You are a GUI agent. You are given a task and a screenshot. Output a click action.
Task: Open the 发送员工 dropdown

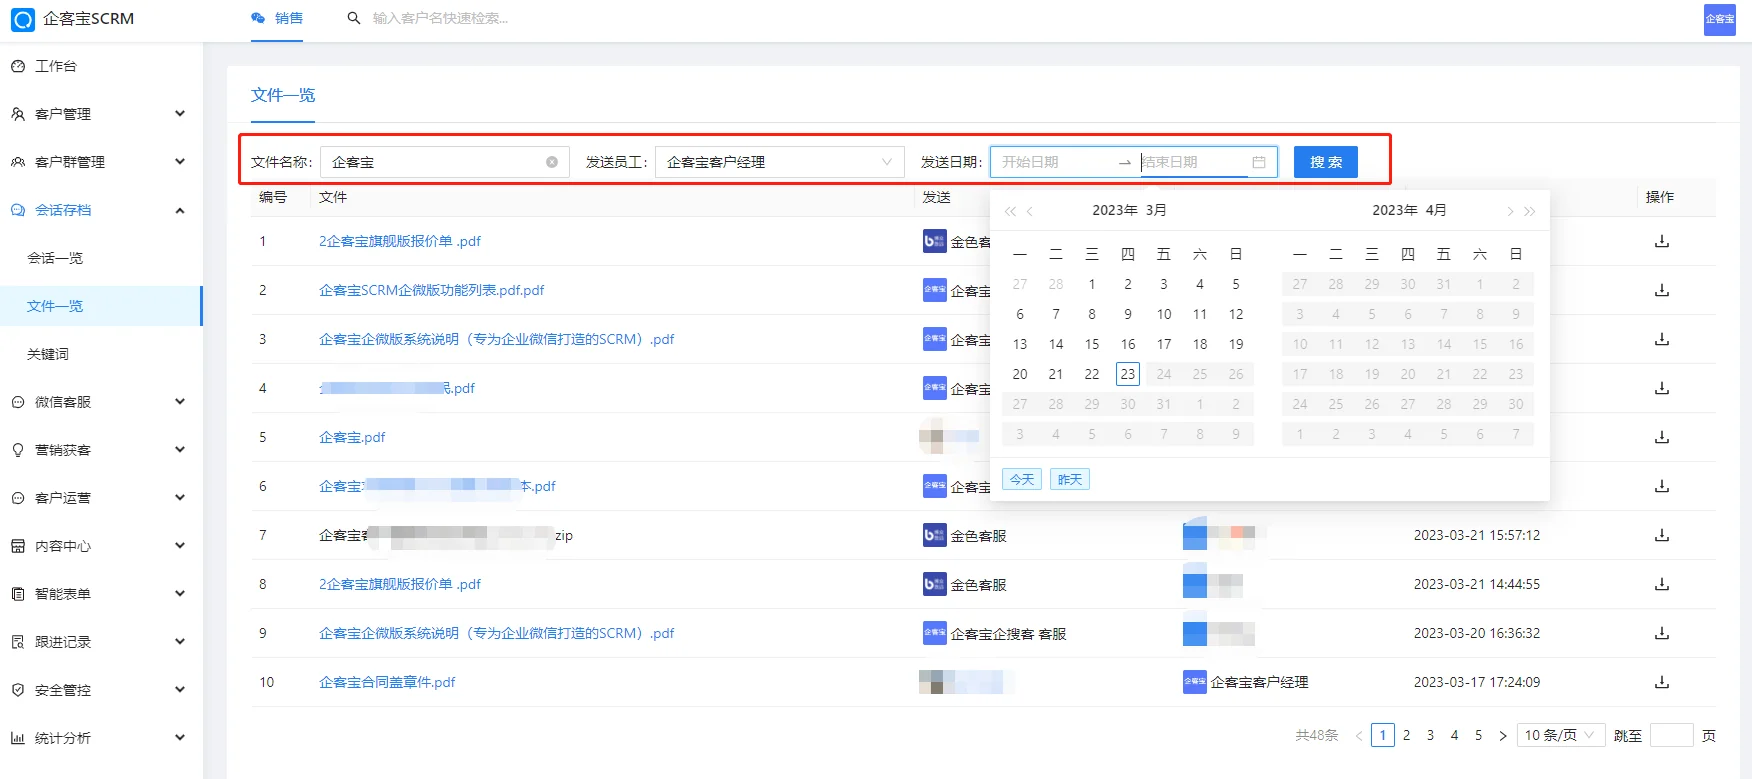point(779,162)
